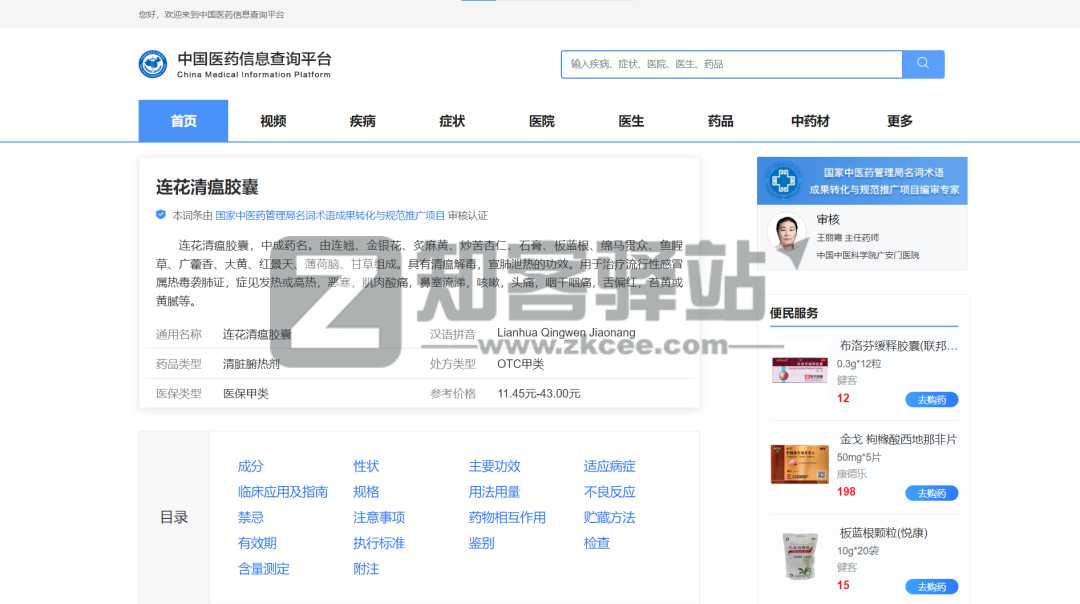Screen dimensions: 1080x604
Task: Open the 疾病 section
Action: click(362, 120)
